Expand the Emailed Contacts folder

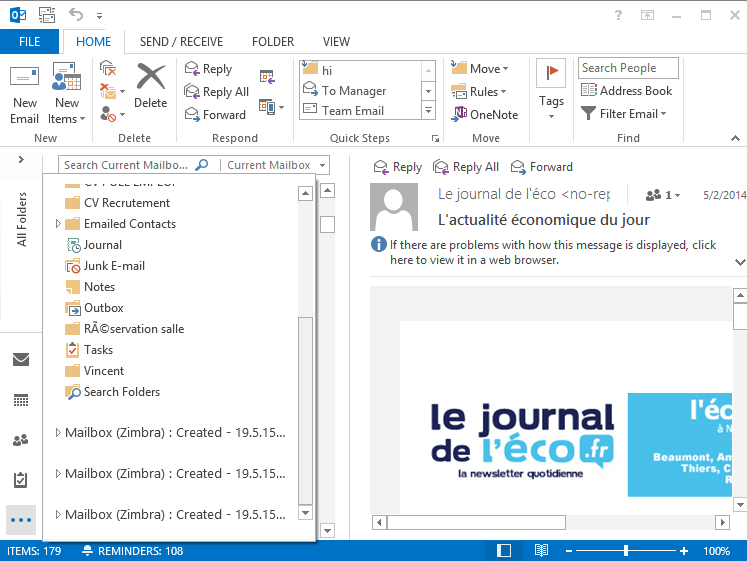(58, 224)
